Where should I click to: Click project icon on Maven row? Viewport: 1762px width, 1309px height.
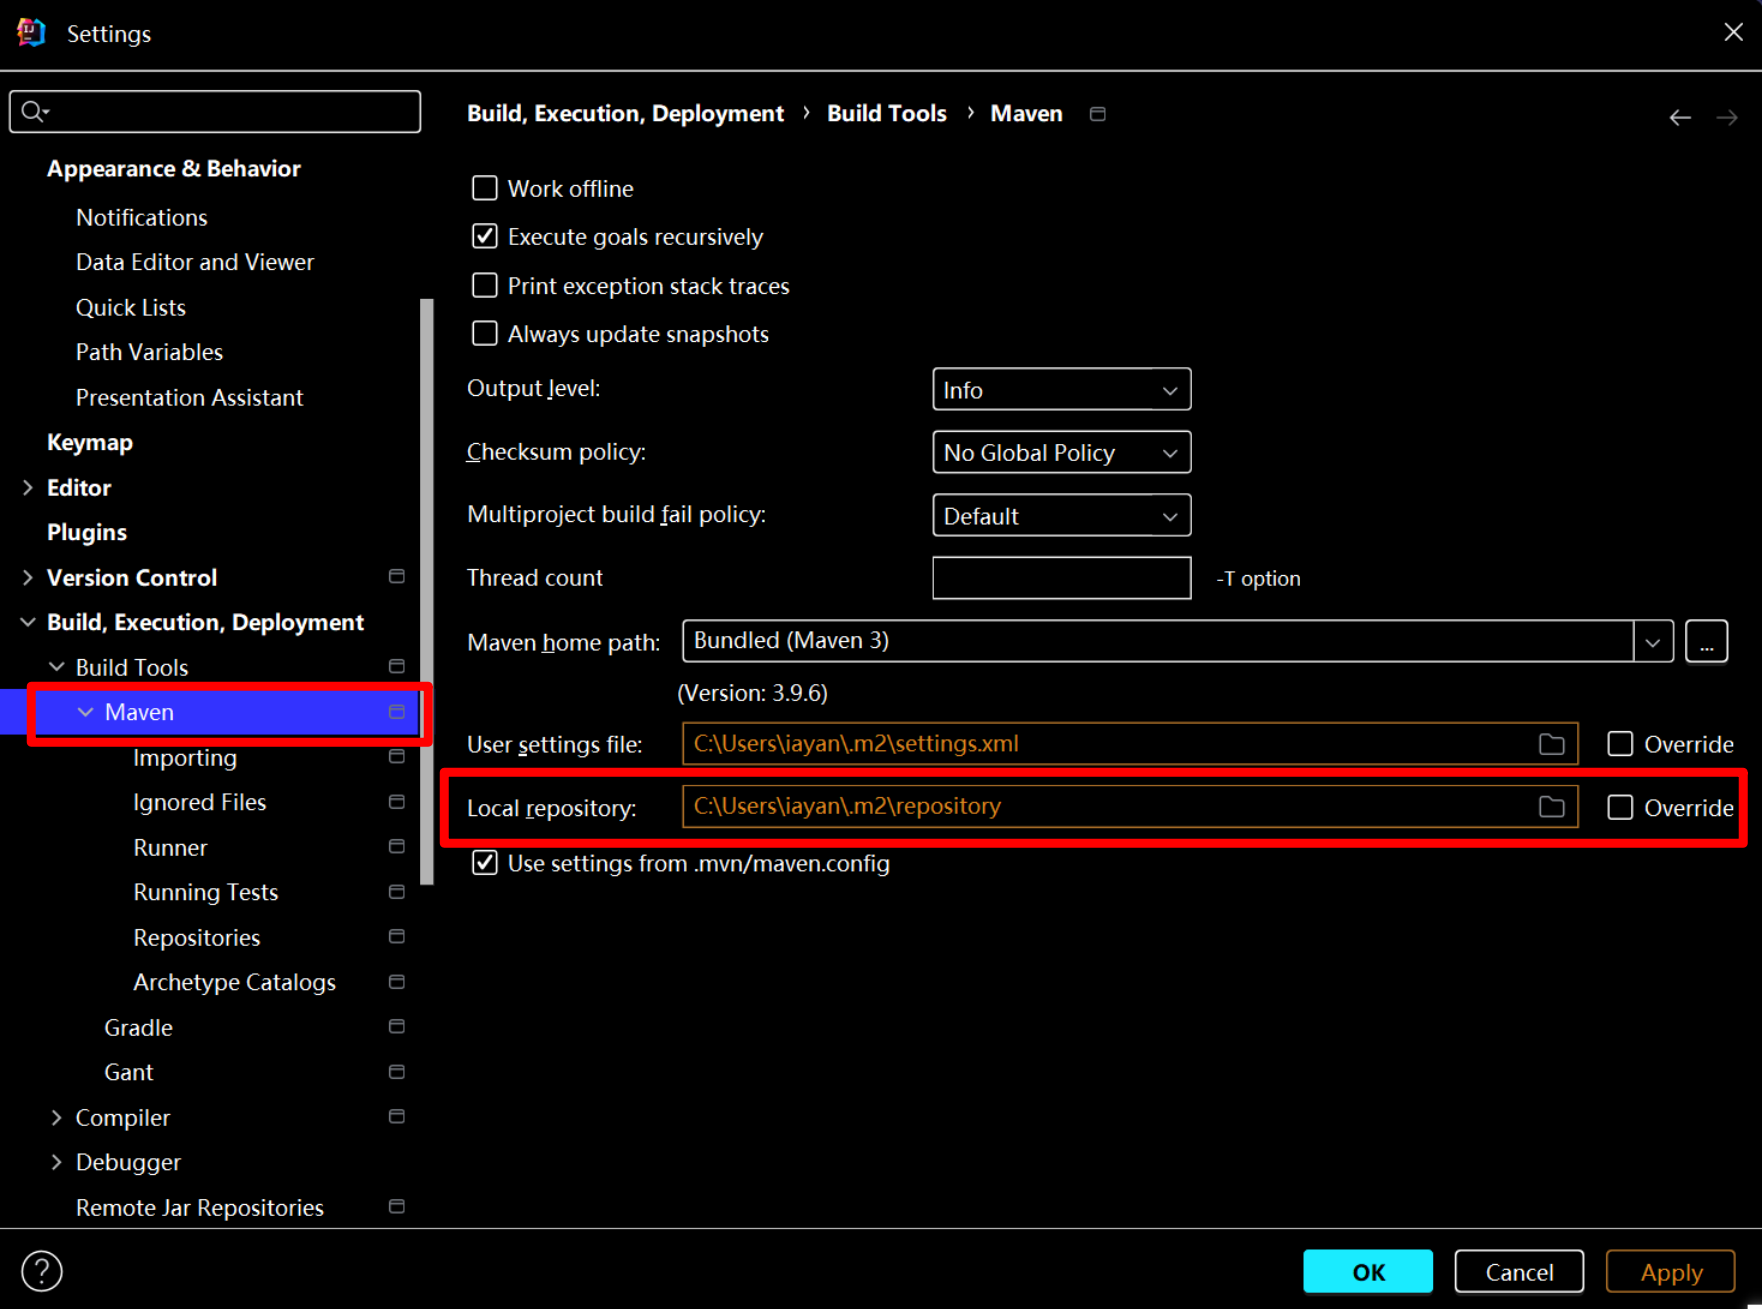pyautogui.click(x=396, y=711)
